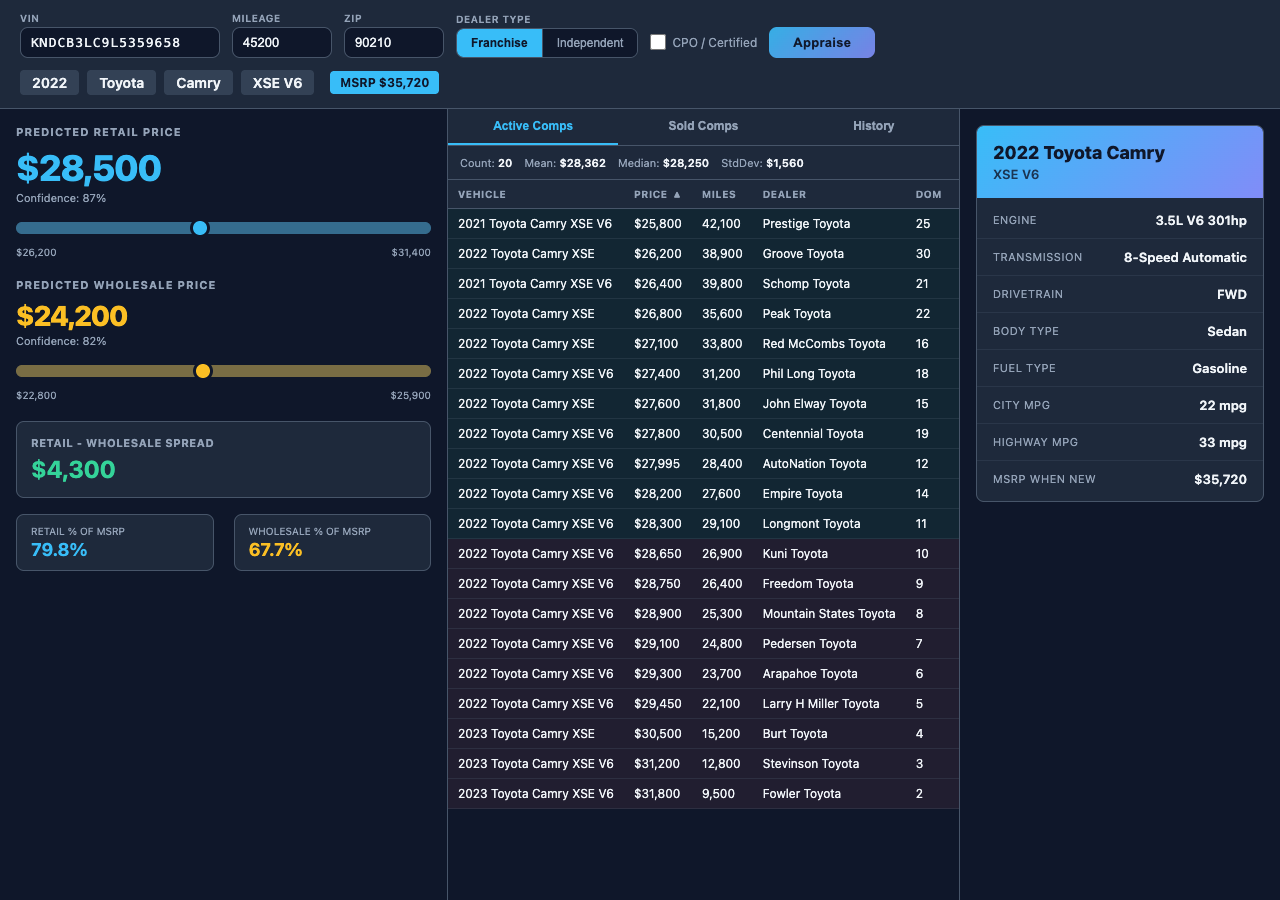Select the AutoNation Toyota comp row
The width and height of the screenshot is (1280, 900).
[703, 463]
